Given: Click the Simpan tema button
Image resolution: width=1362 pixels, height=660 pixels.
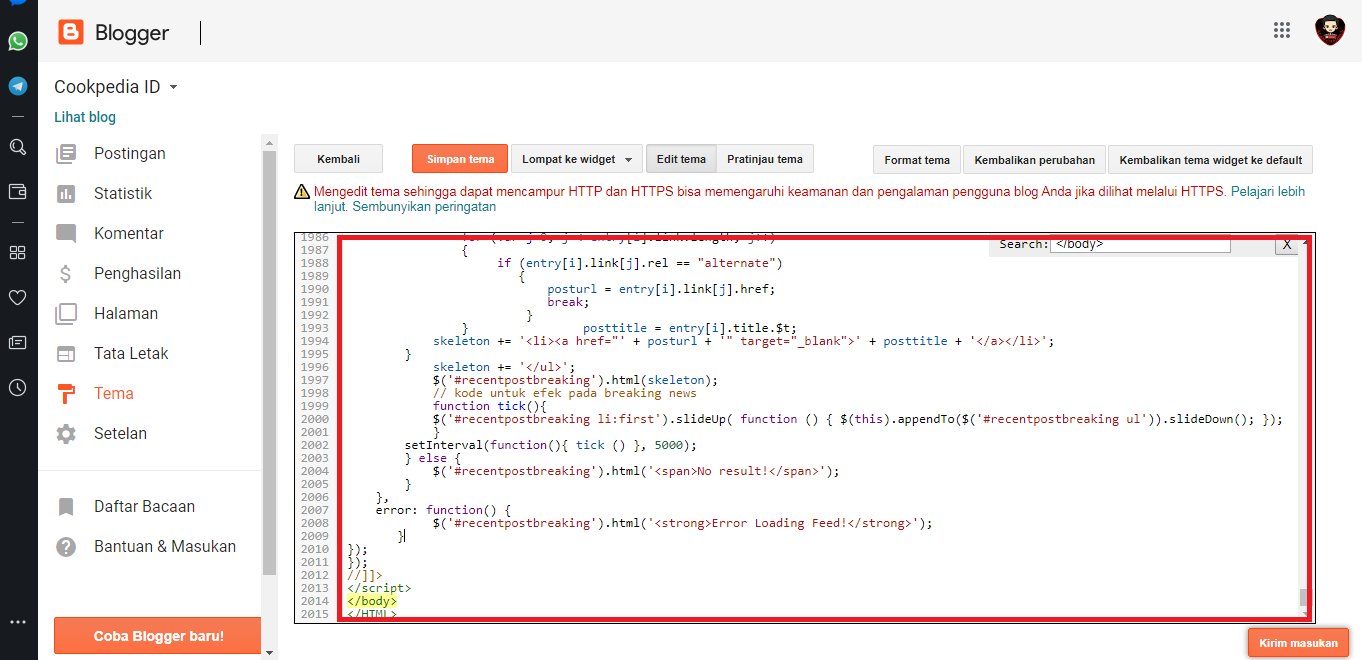Looking at the screenshot, I should click(x=460, y=159).
